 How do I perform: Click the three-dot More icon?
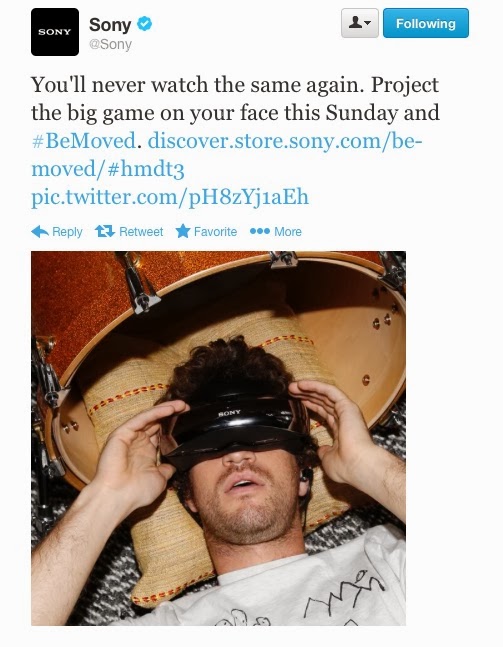tap(260, 231)
